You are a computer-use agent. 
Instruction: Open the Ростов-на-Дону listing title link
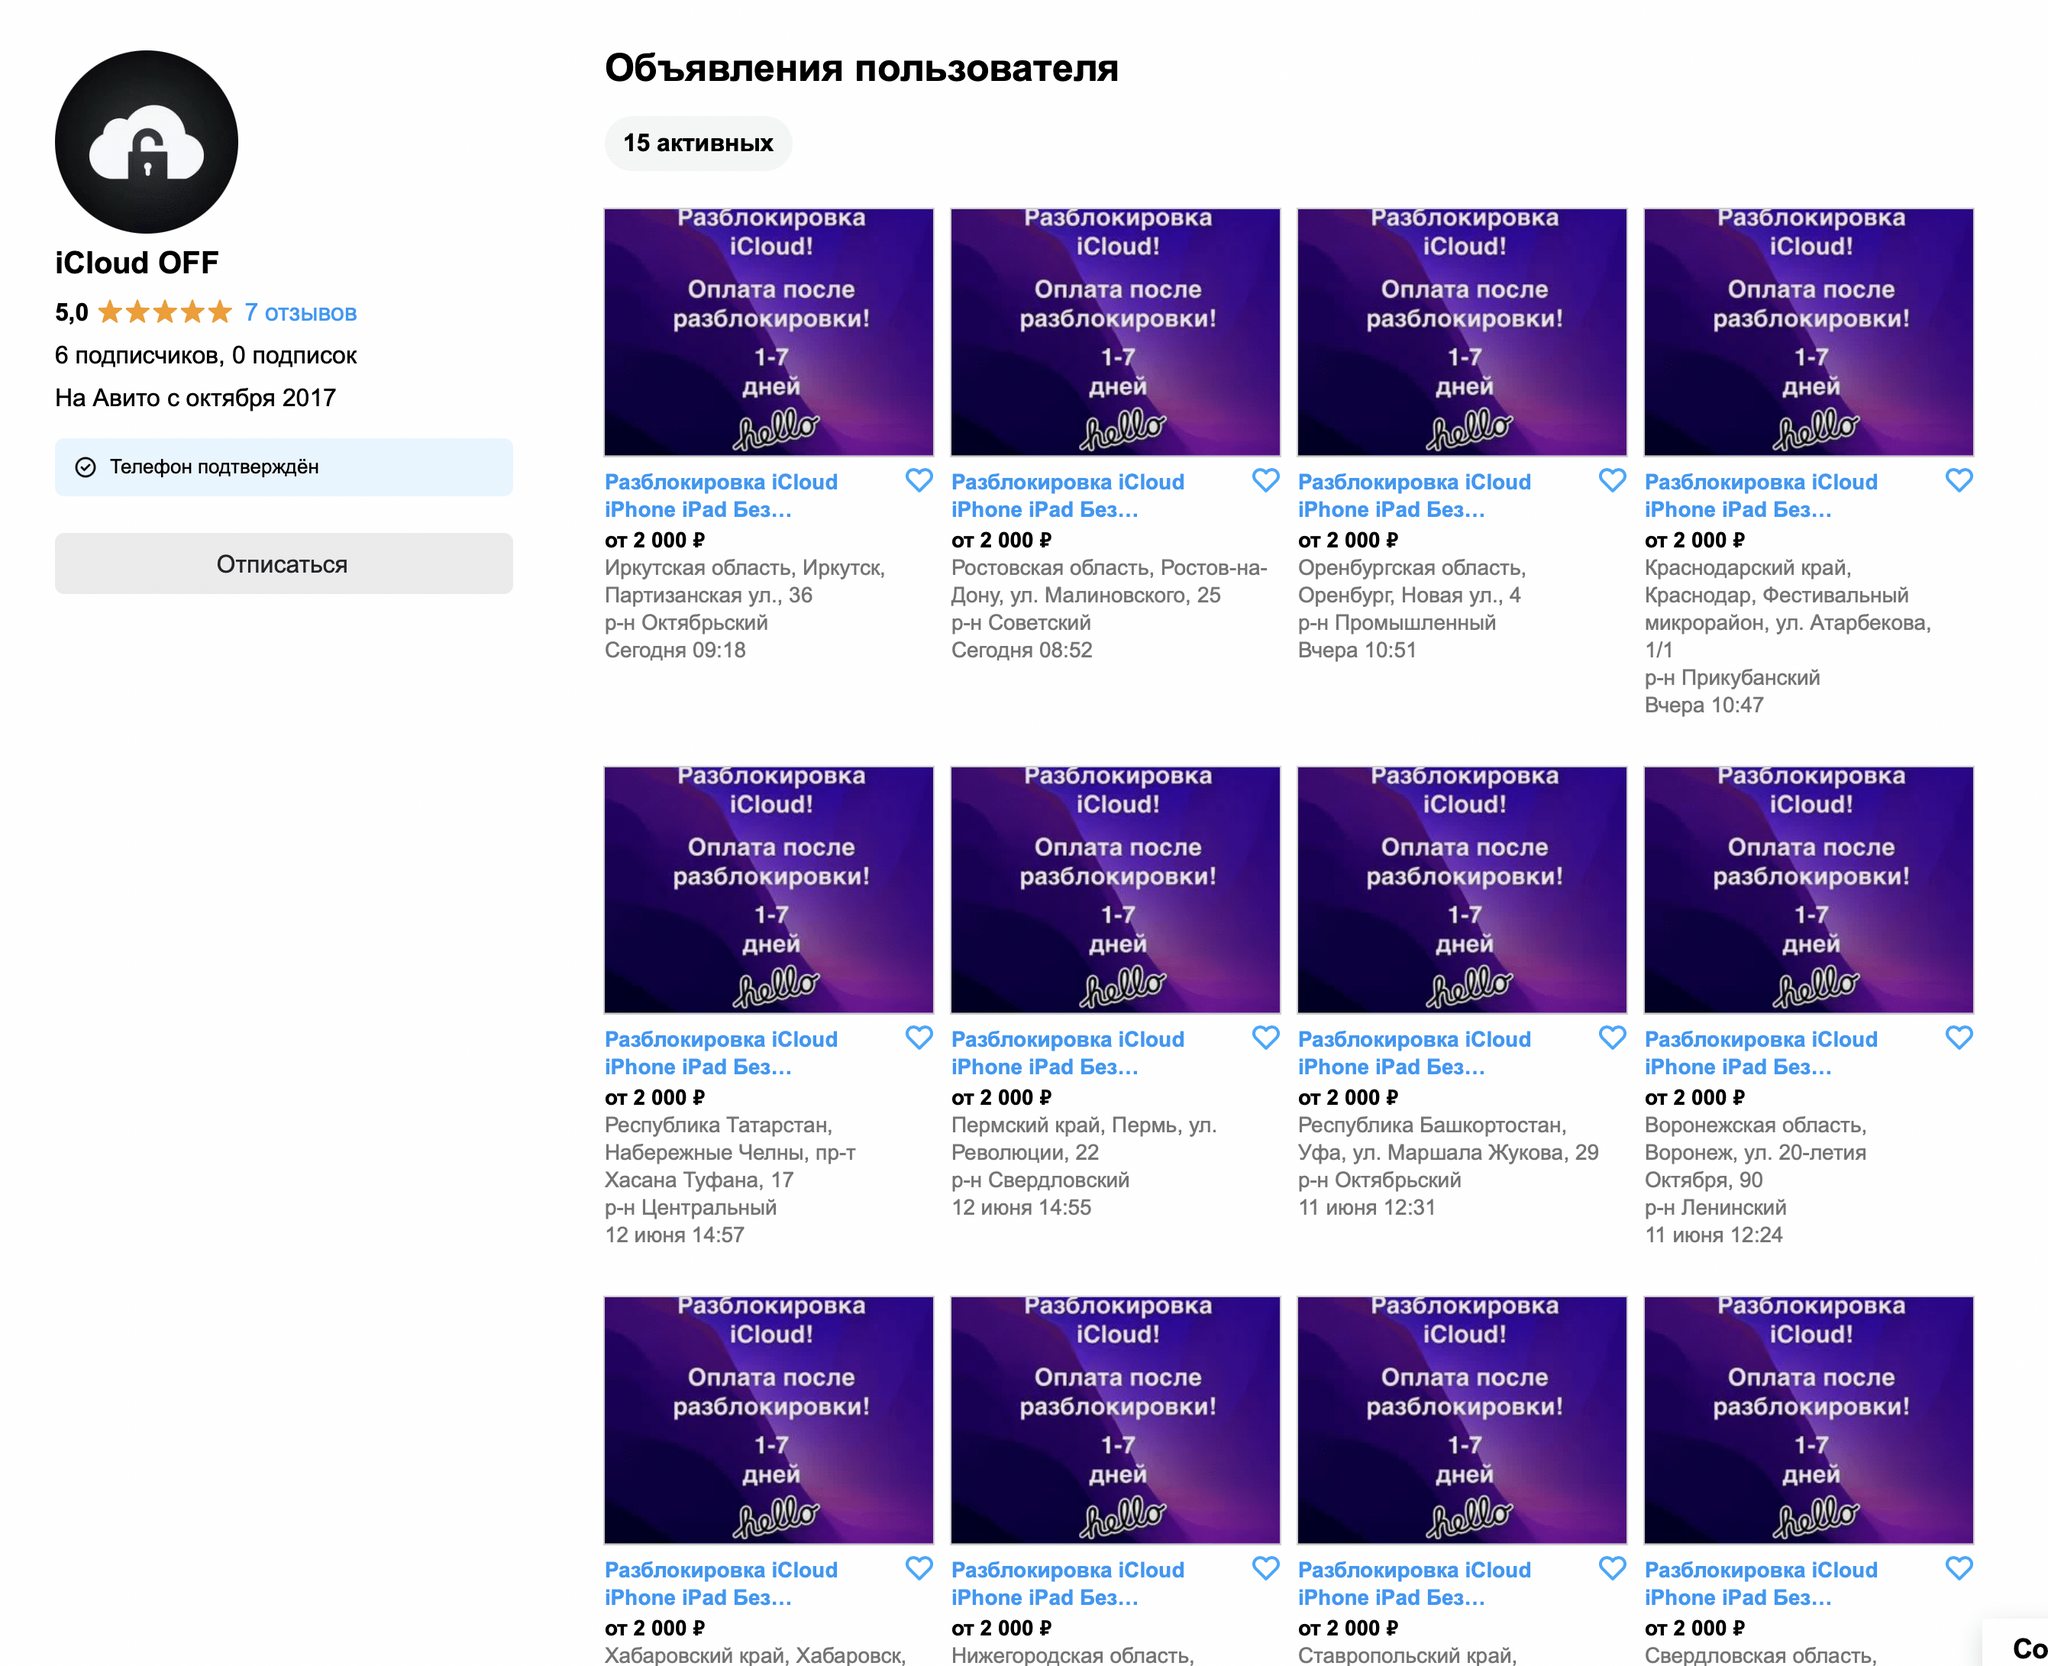[x=1067, y=496]
